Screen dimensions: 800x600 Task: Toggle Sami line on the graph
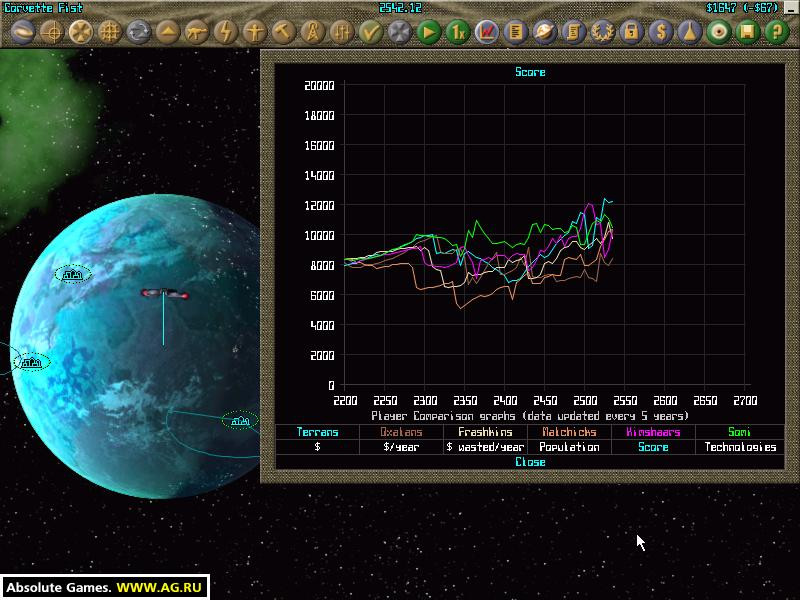pos(739,432)
